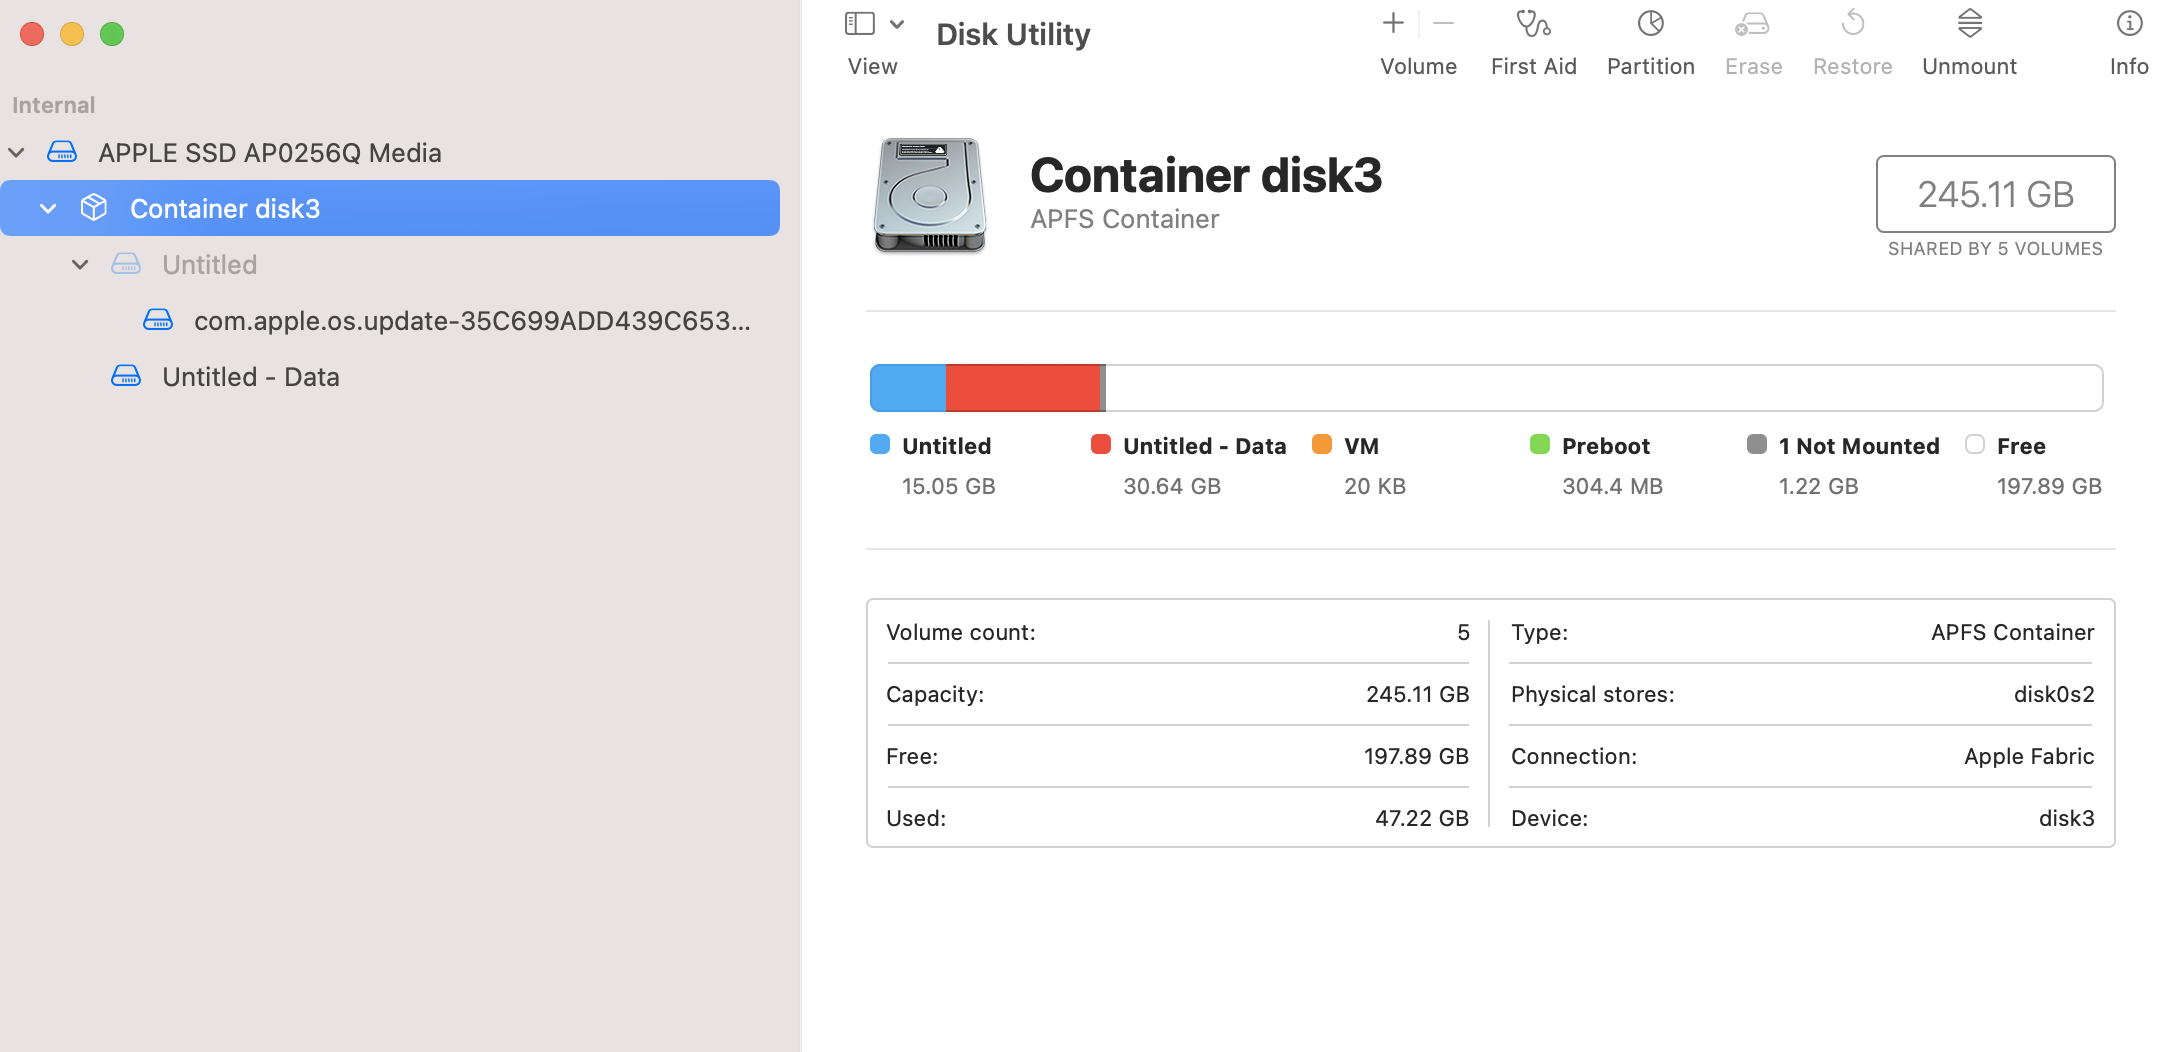Open the View options dropdown chevron

[x=897, y=24]
